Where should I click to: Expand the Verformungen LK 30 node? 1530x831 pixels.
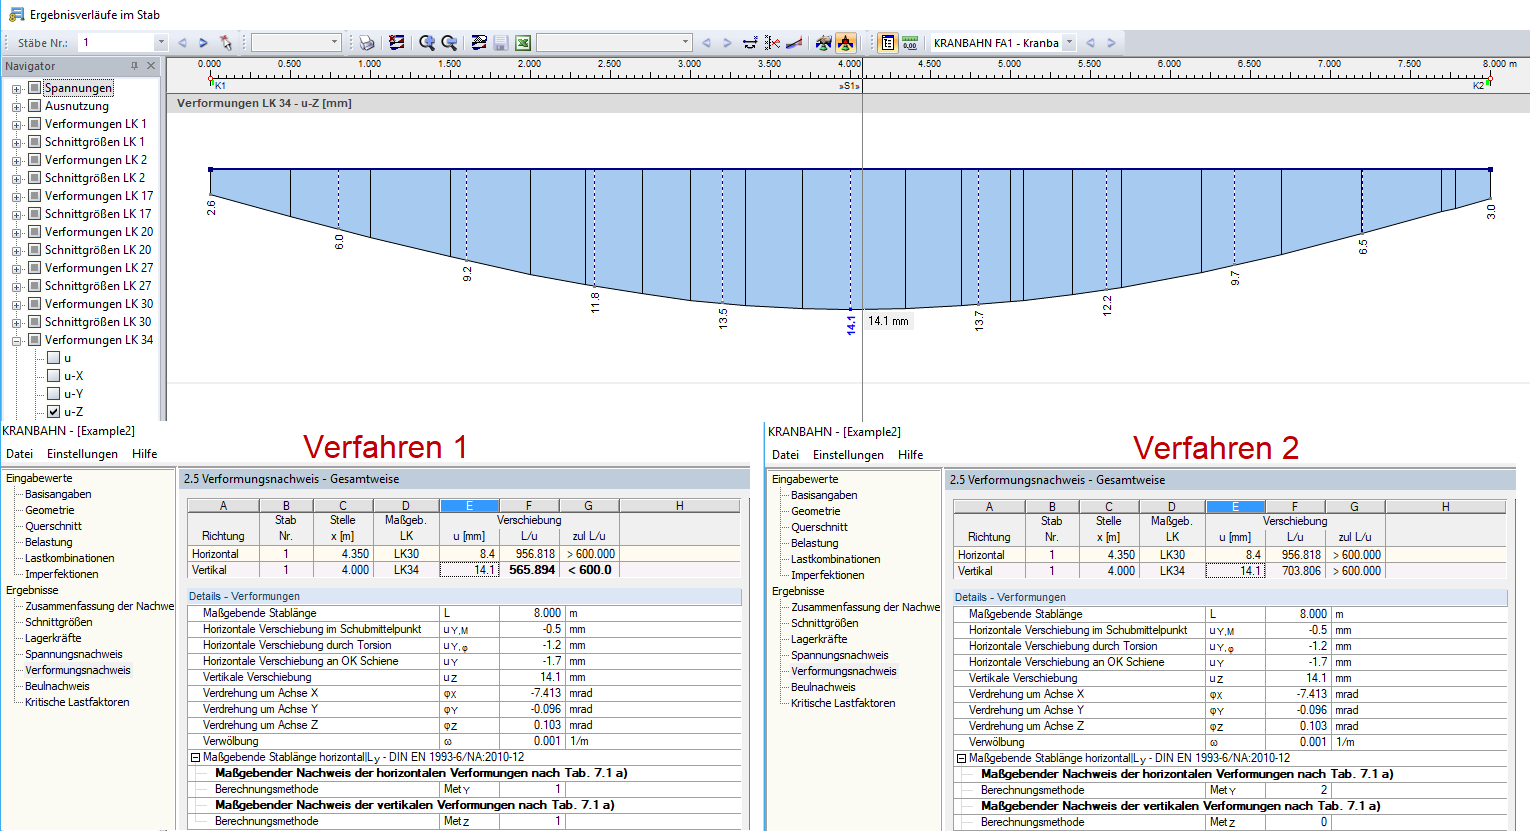[x=16, y=305]
